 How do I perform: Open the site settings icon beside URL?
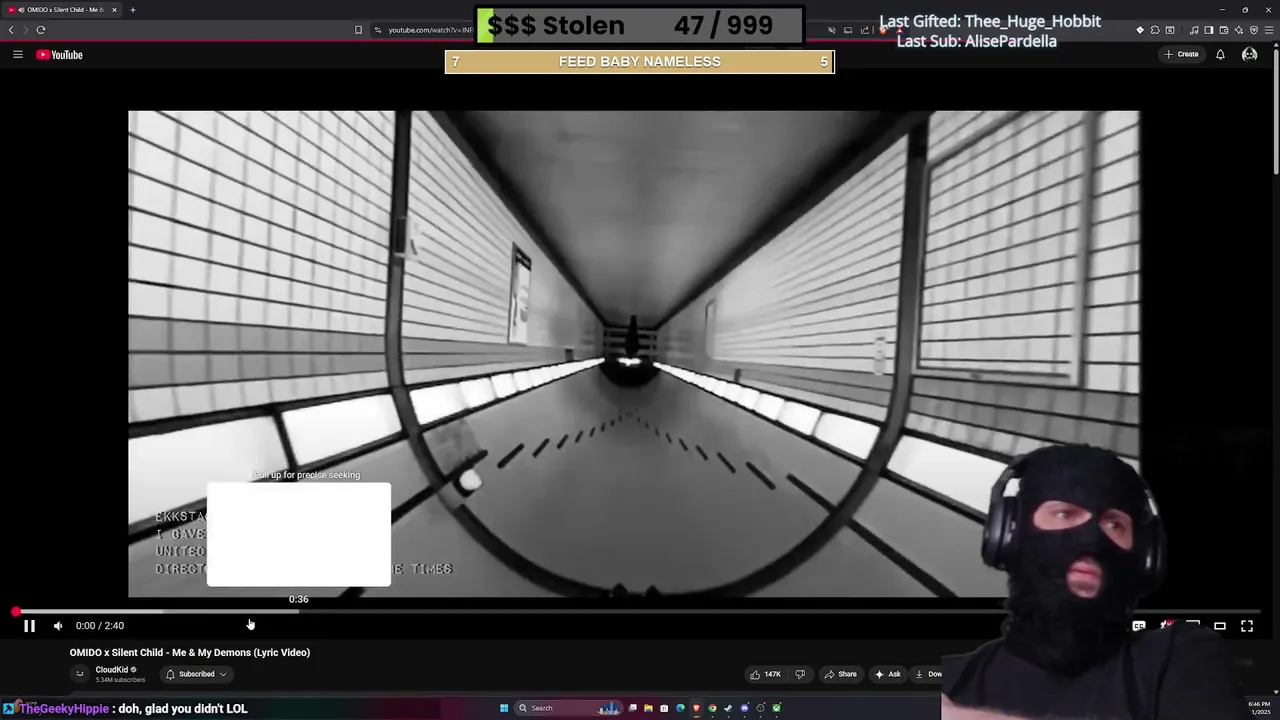378,30
